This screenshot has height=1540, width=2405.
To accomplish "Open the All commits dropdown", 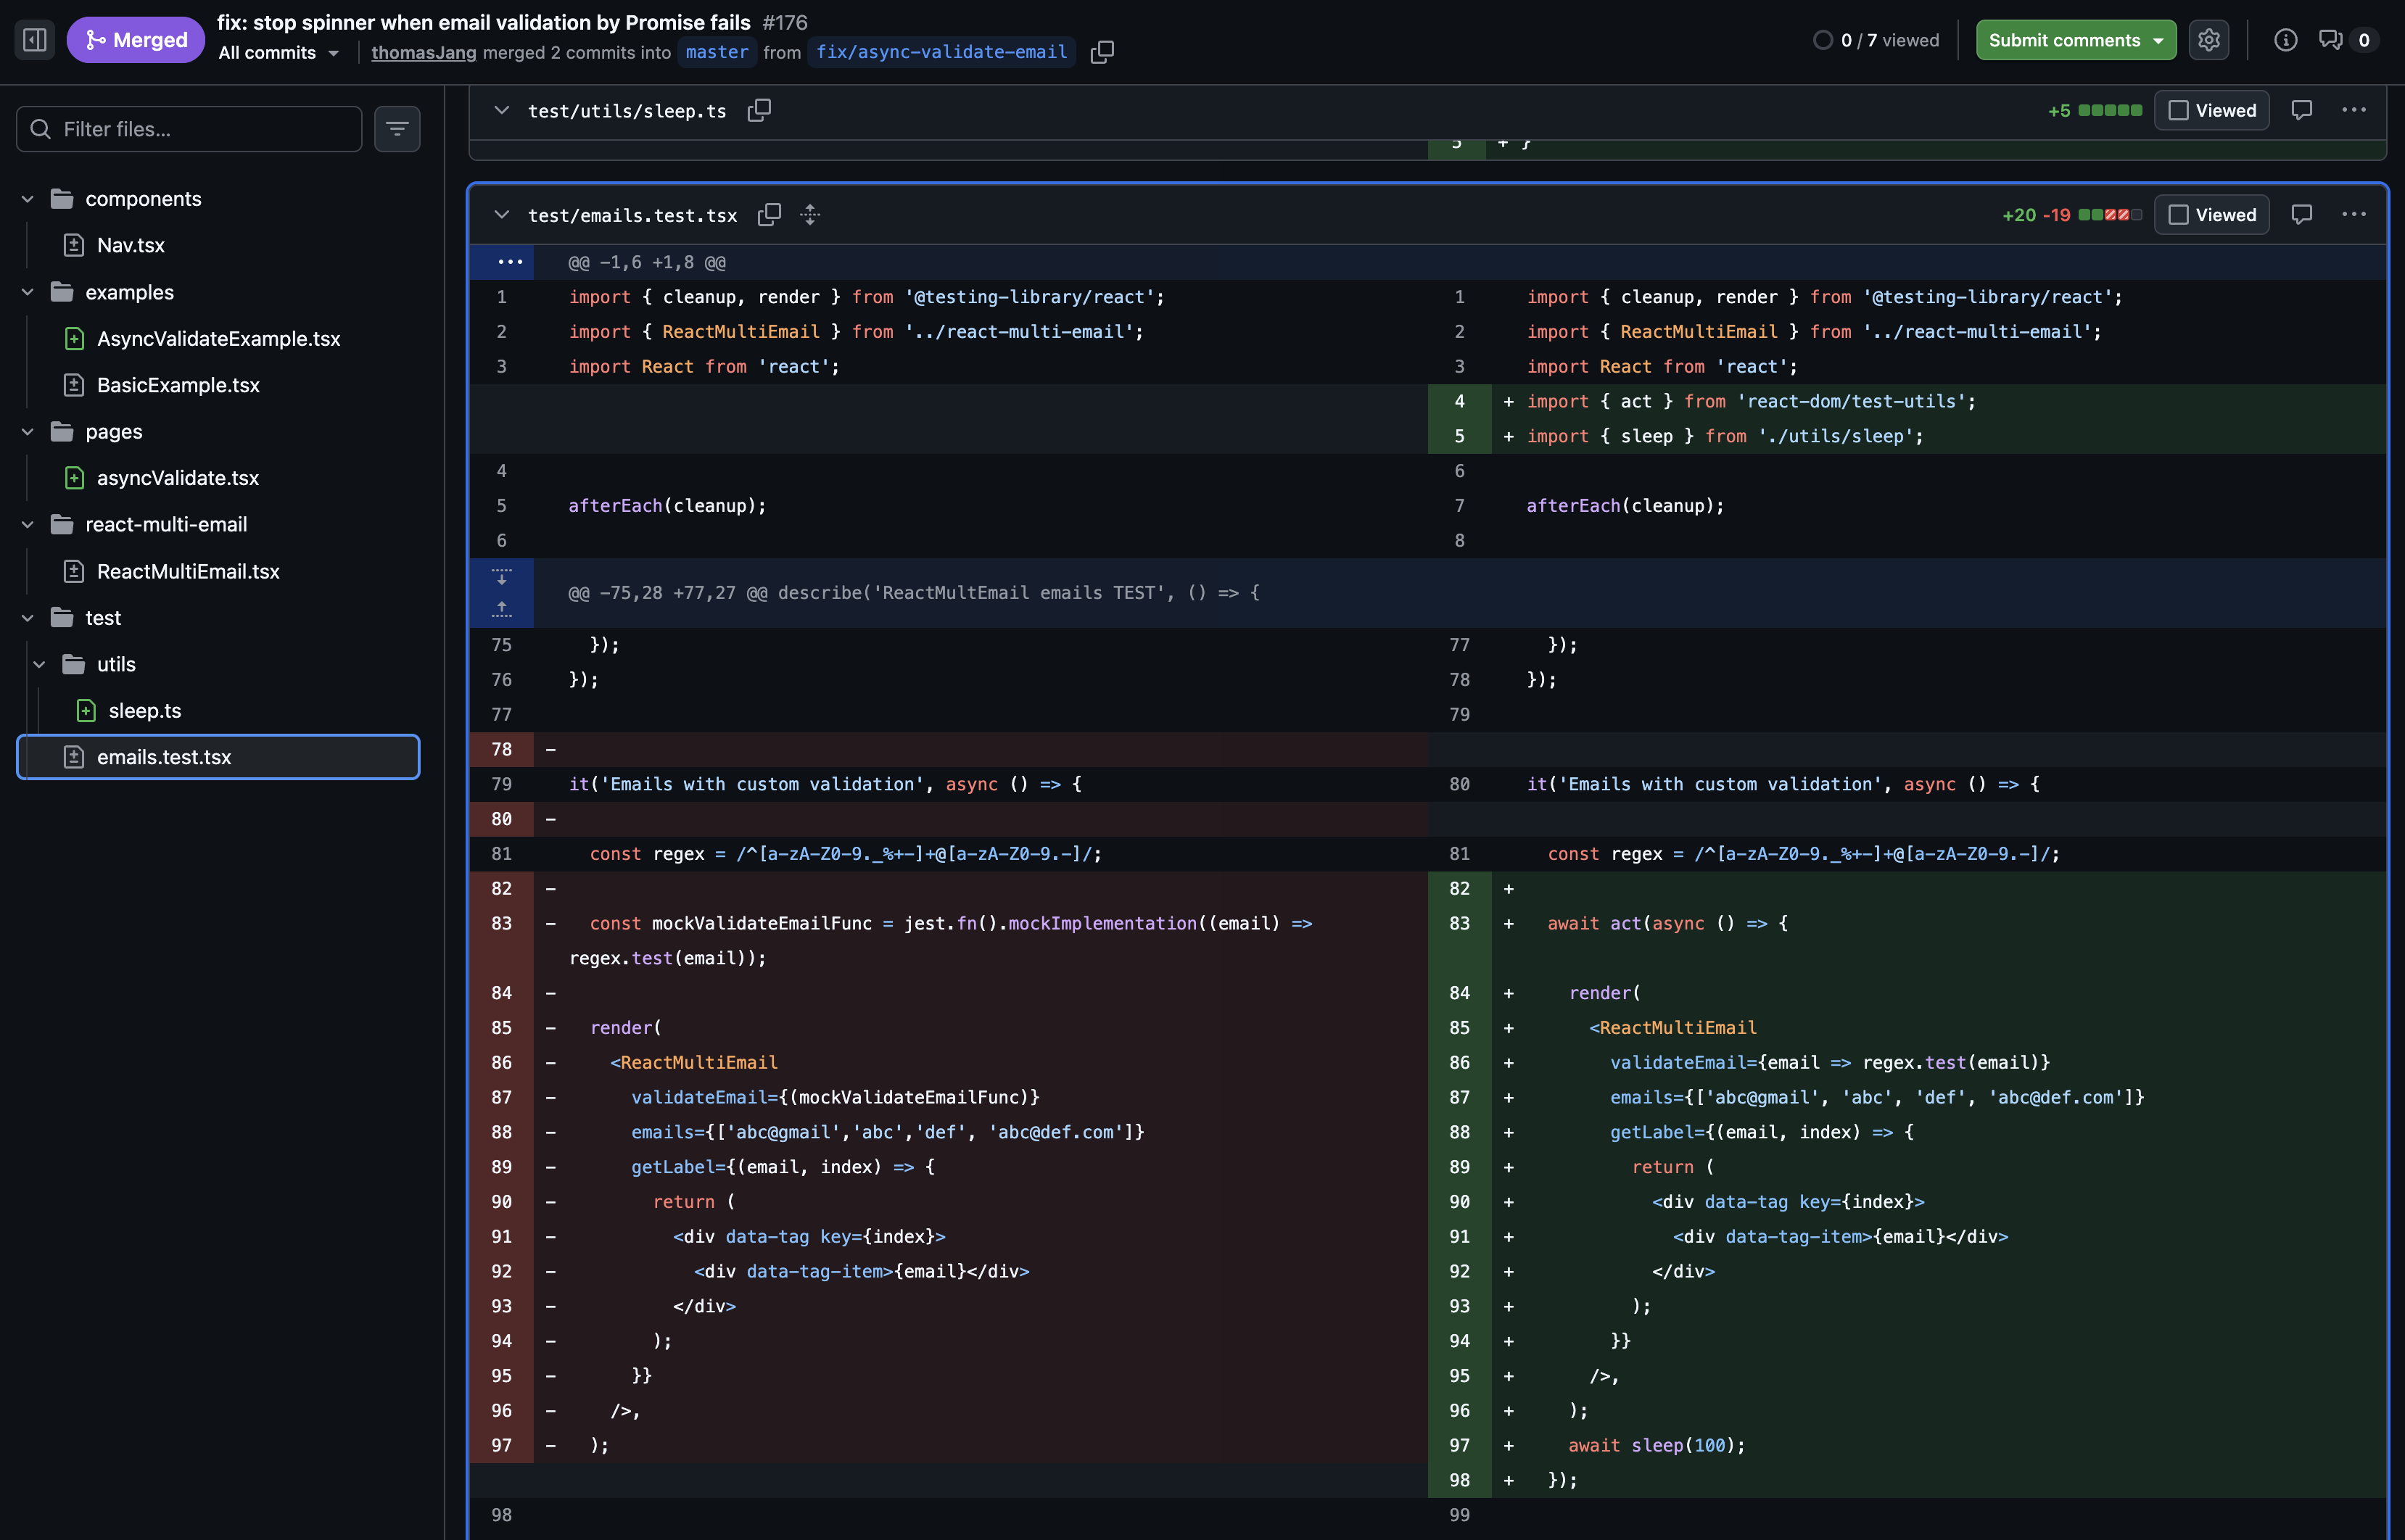I will [279, 53].
